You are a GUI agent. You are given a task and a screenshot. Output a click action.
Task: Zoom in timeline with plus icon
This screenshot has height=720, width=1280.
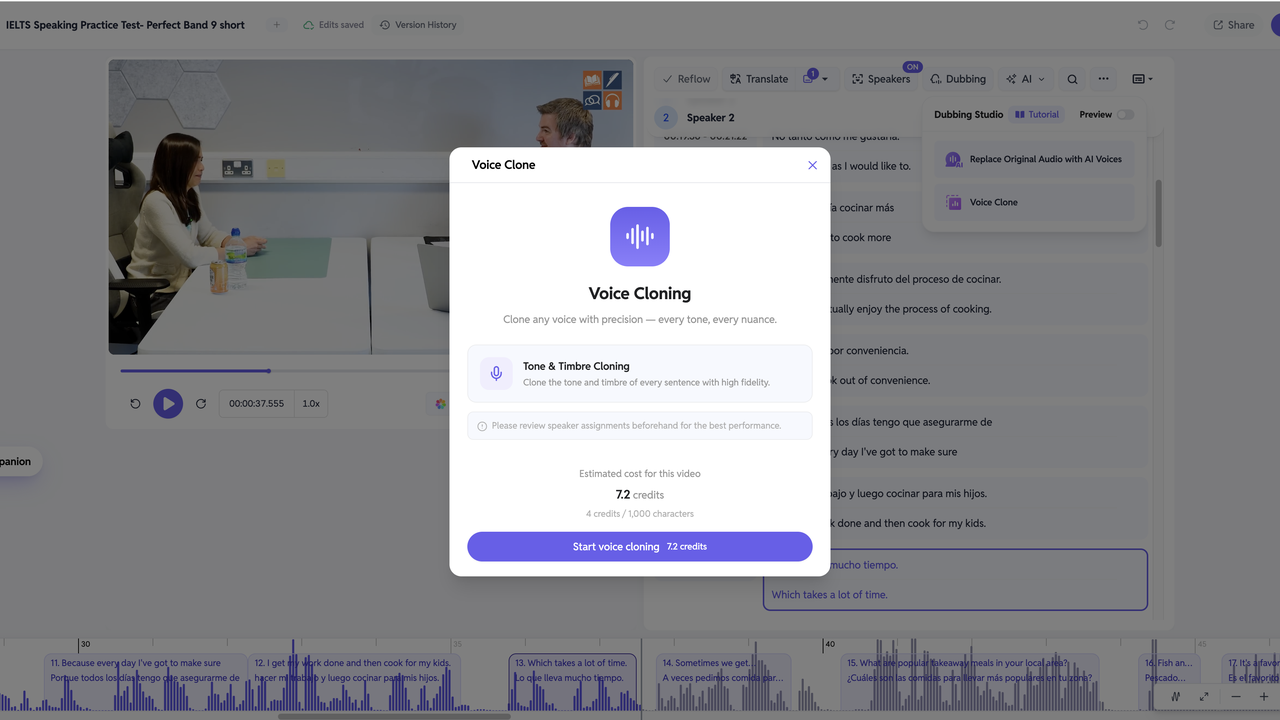(1264, 697)
